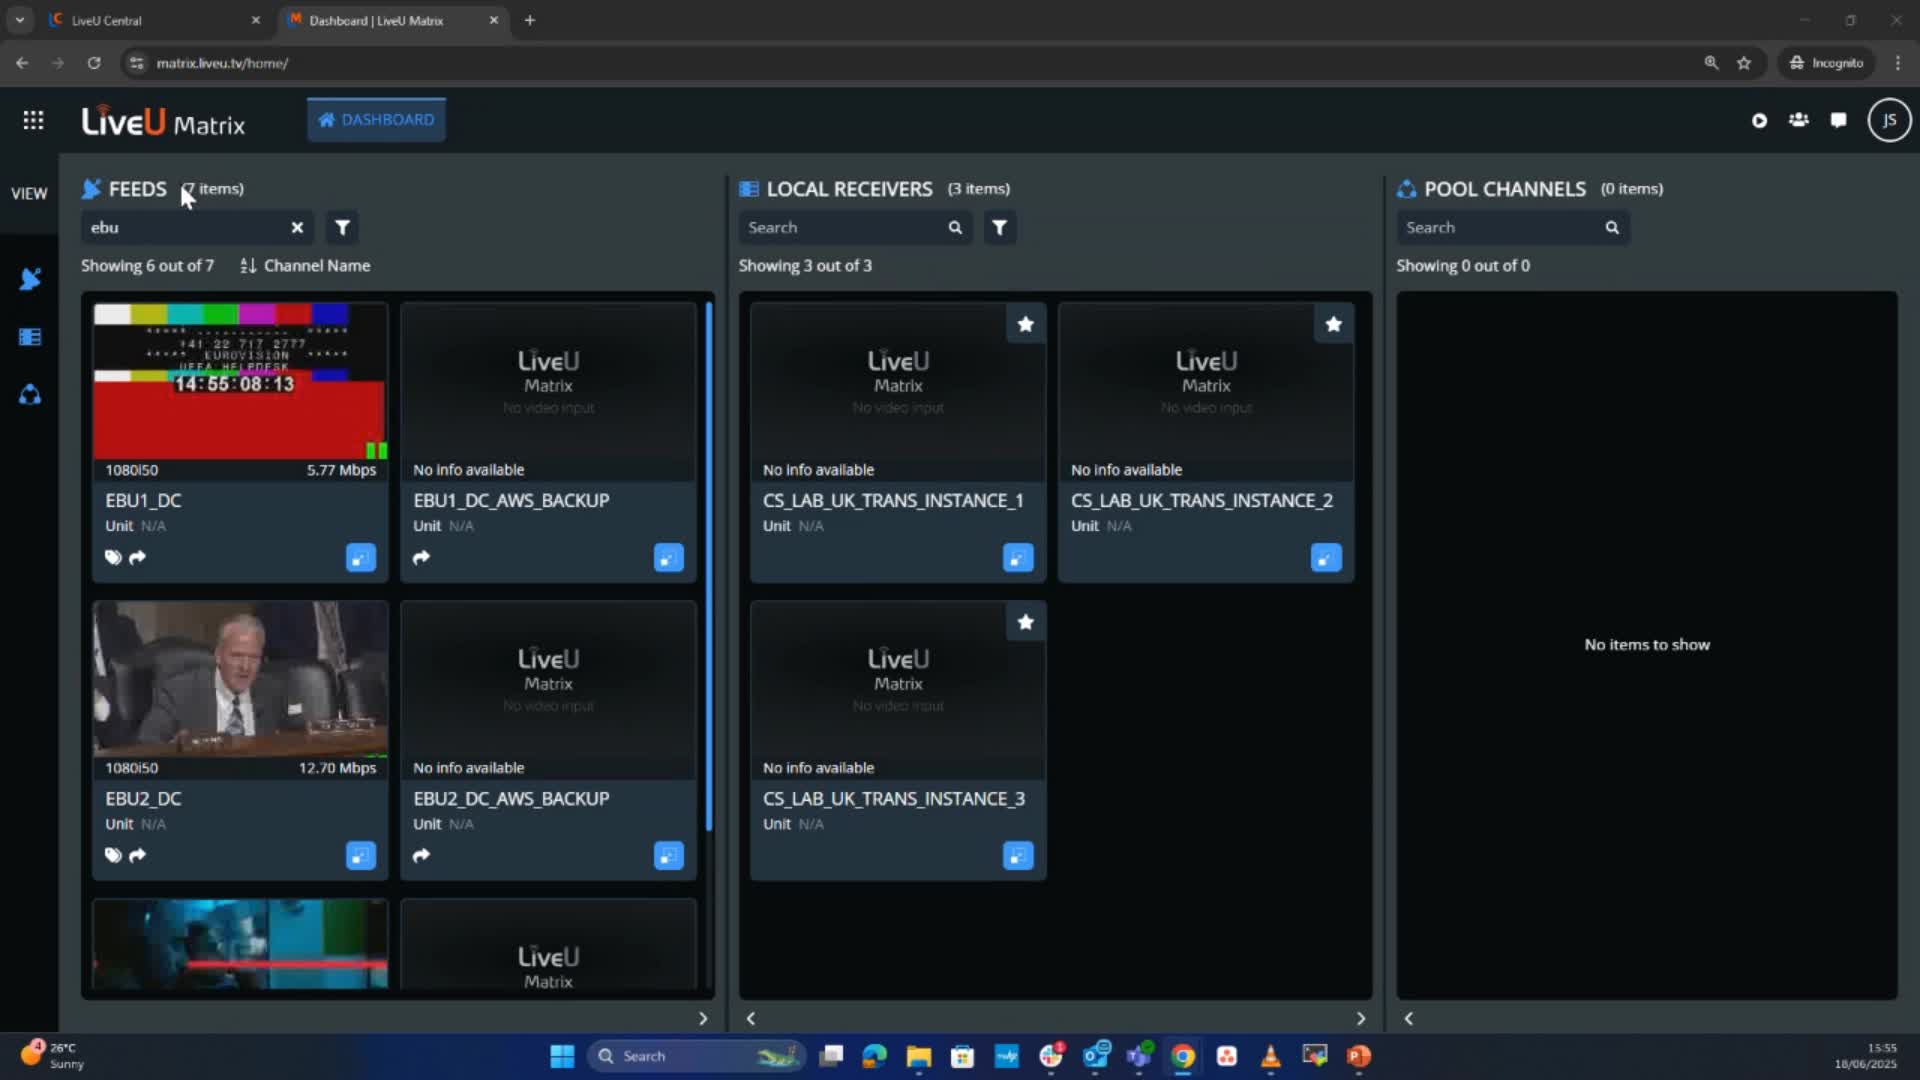Click the tag icon on the EBU2_DC card
Image resolution: width=1920 pixels, height=1080 pixels.
(113, 855)
